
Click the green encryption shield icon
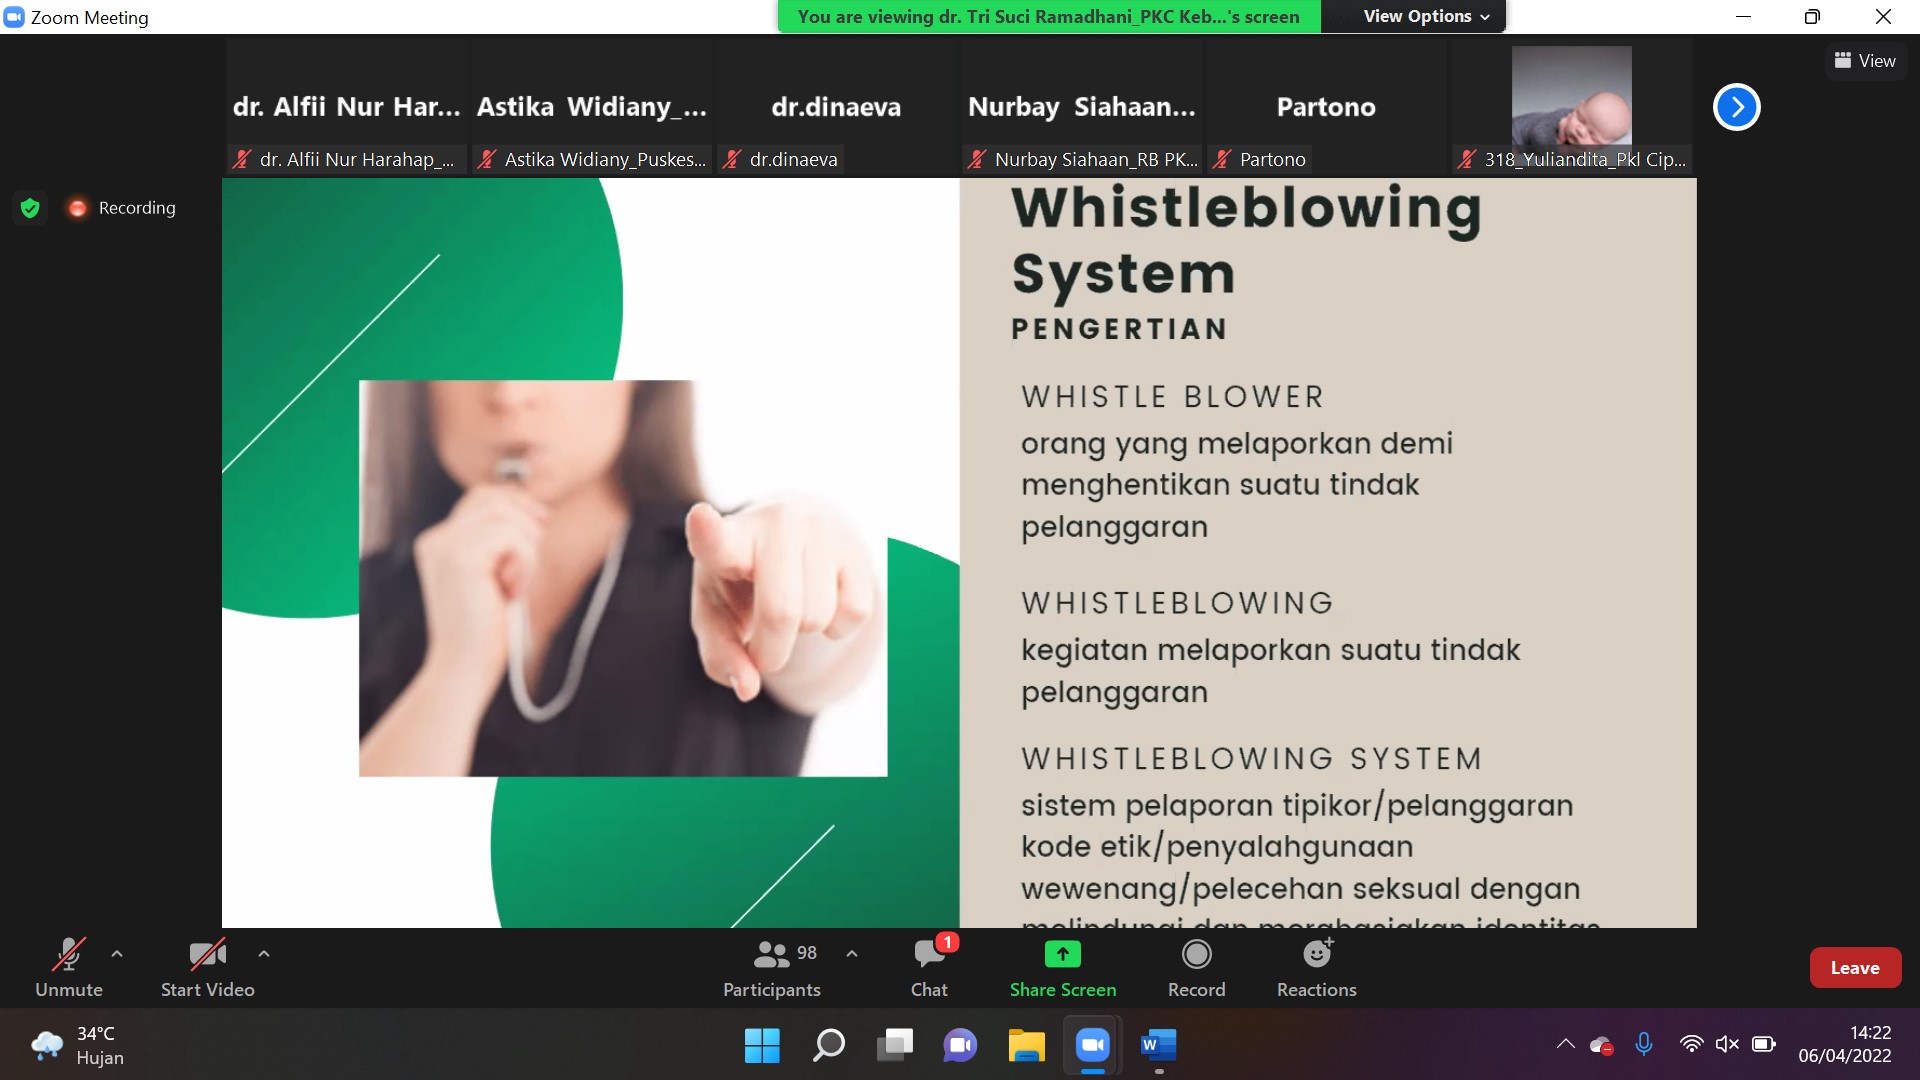[30, 208]
